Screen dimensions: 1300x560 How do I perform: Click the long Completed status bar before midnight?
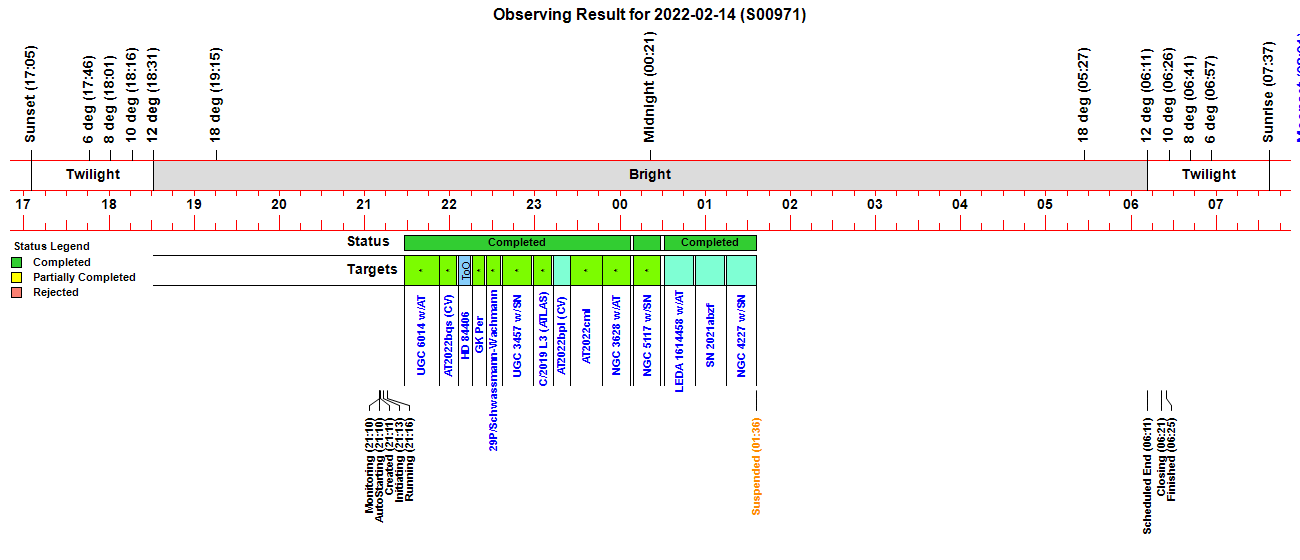pyautogui.click(x=517, y=242)
